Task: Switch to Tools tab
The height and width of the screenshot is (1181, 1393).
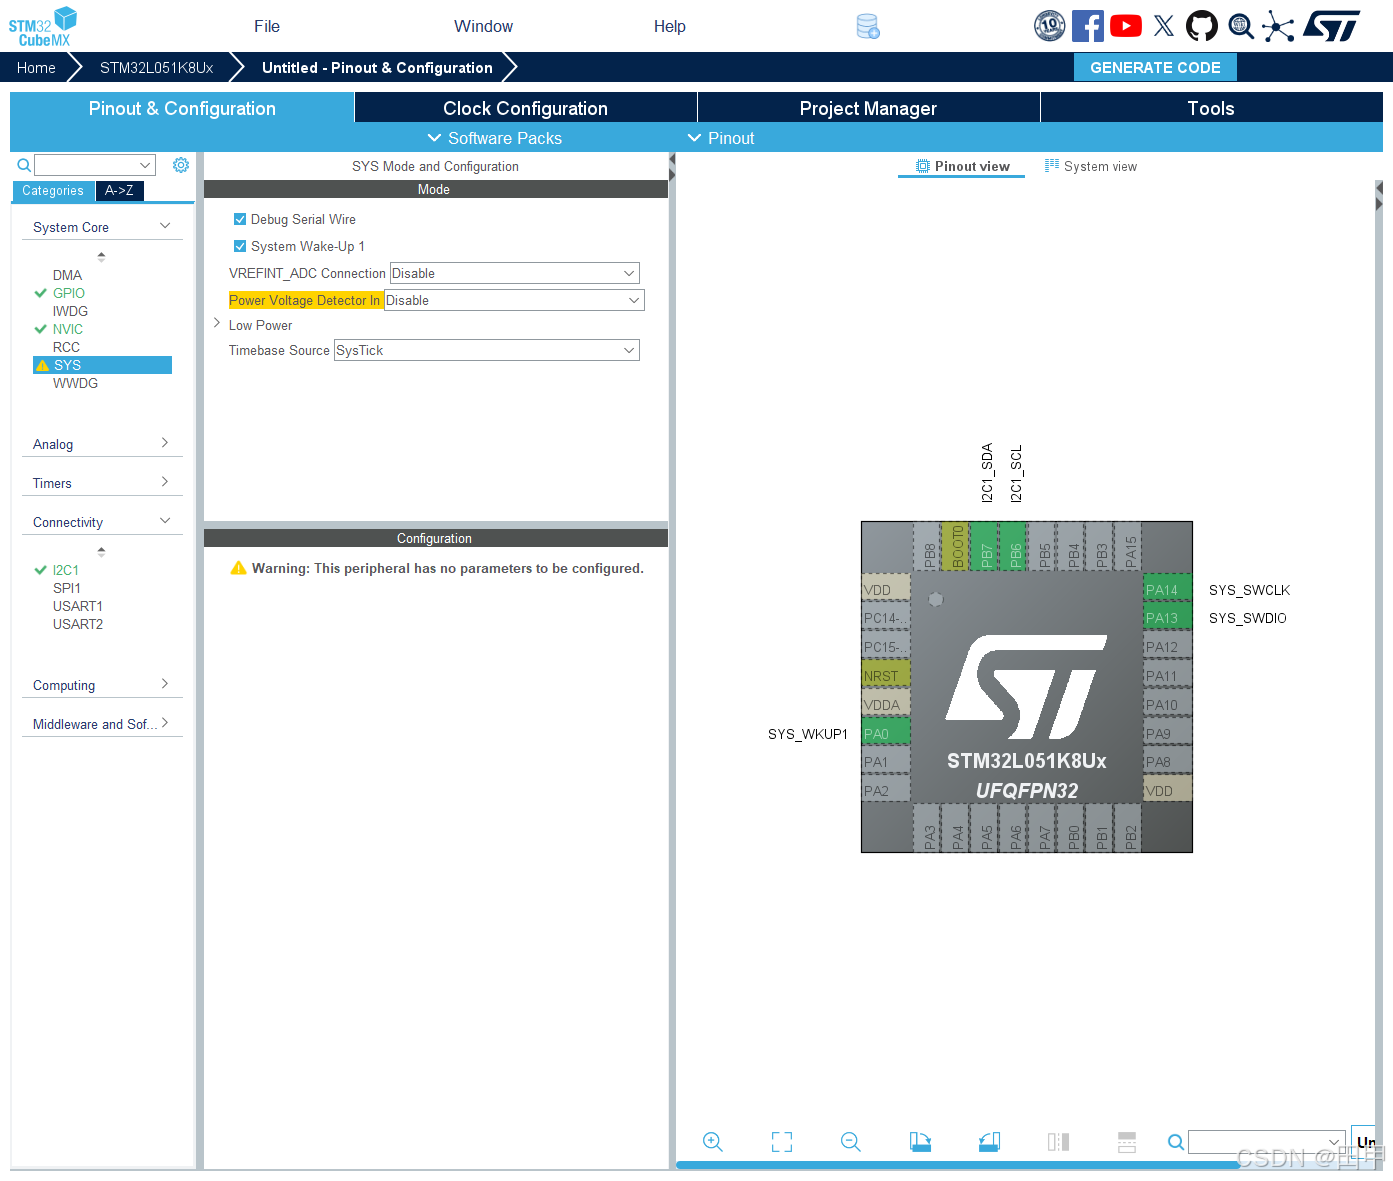Action: tap(1211, 108)
